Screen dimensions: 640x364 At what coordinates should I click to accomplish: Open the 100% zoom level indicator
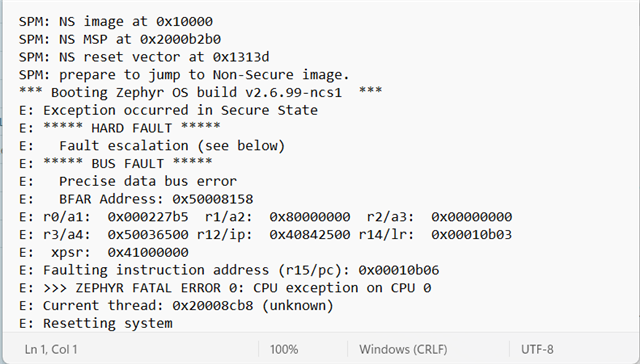click(284, 349)
